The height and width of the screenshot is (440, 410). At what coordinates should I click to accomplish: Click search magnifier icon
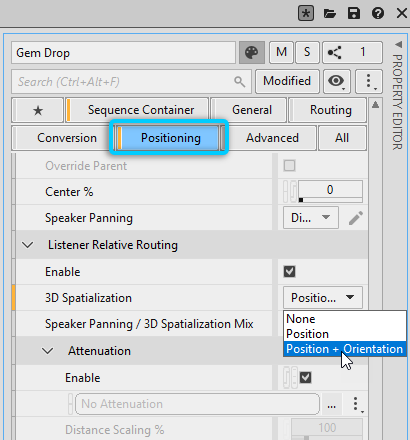(x=239, y=81)
